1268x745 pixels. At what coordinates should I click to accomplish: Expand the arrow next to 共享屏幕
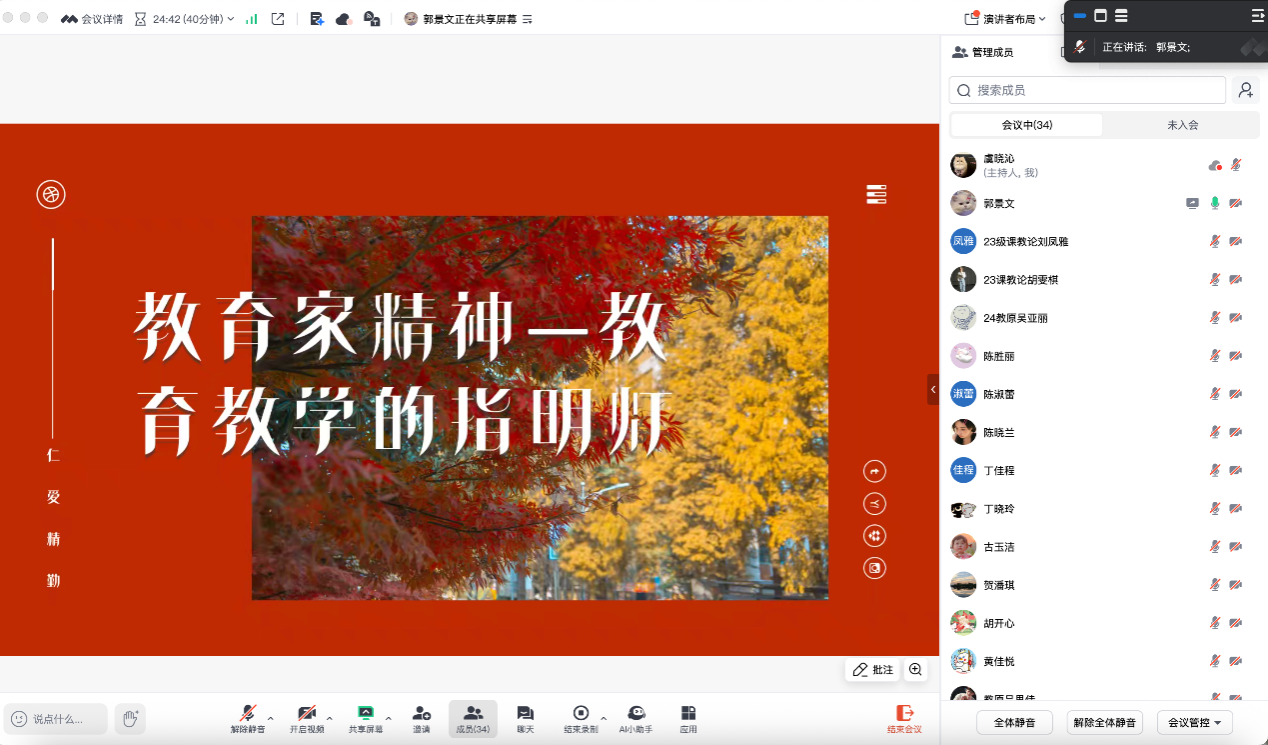pos(388,718)
